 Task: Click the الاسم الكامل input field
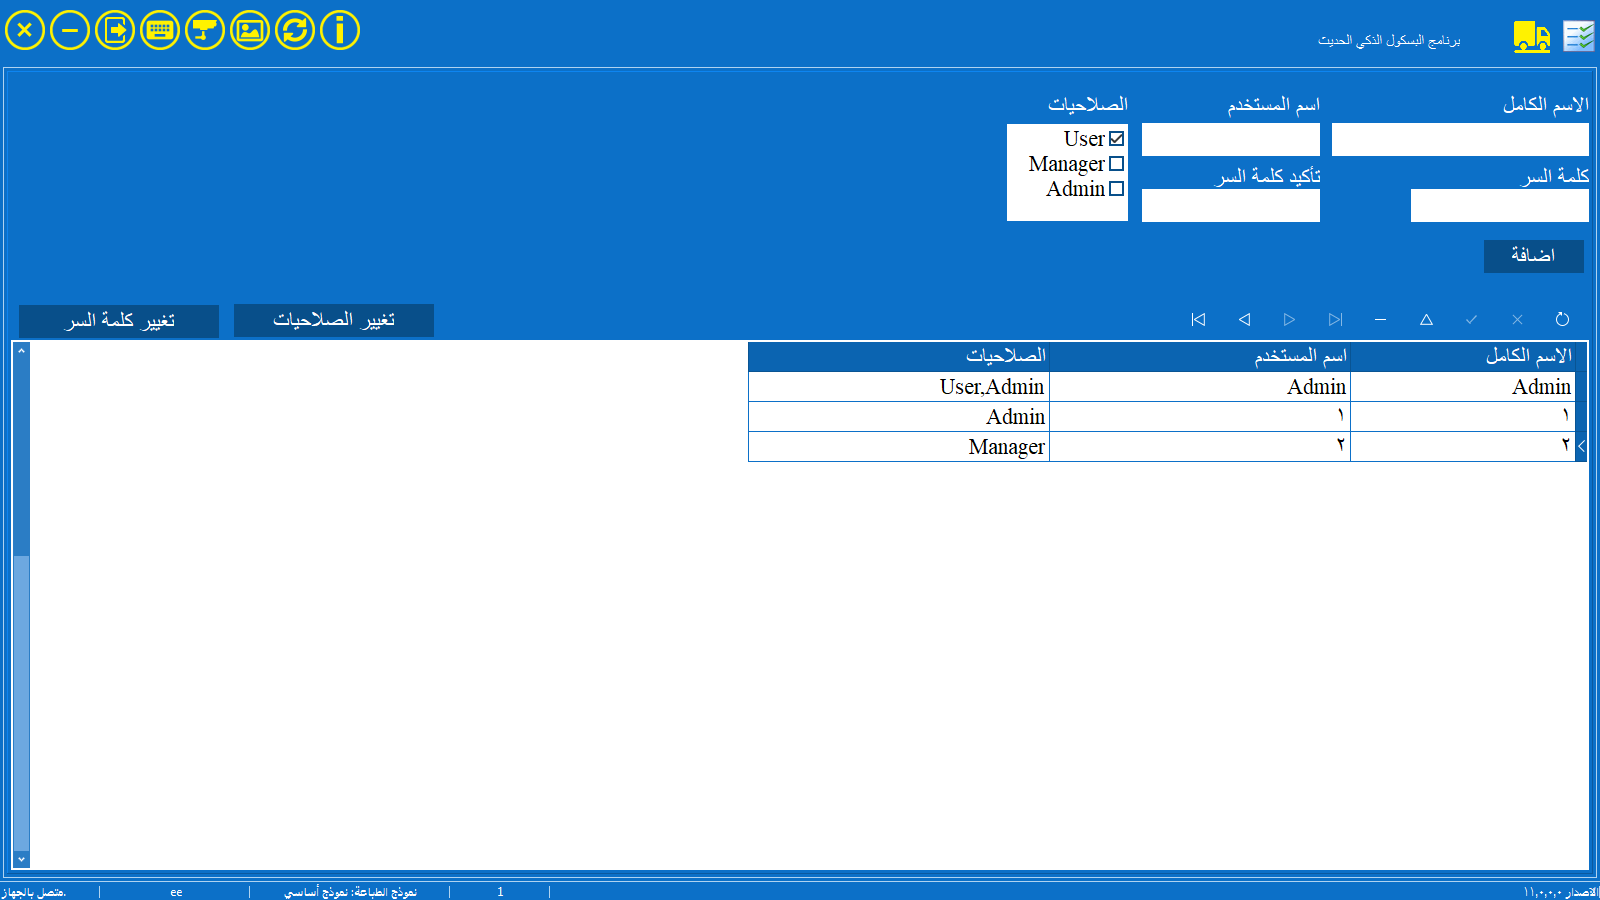click(x=1459, y=140)
